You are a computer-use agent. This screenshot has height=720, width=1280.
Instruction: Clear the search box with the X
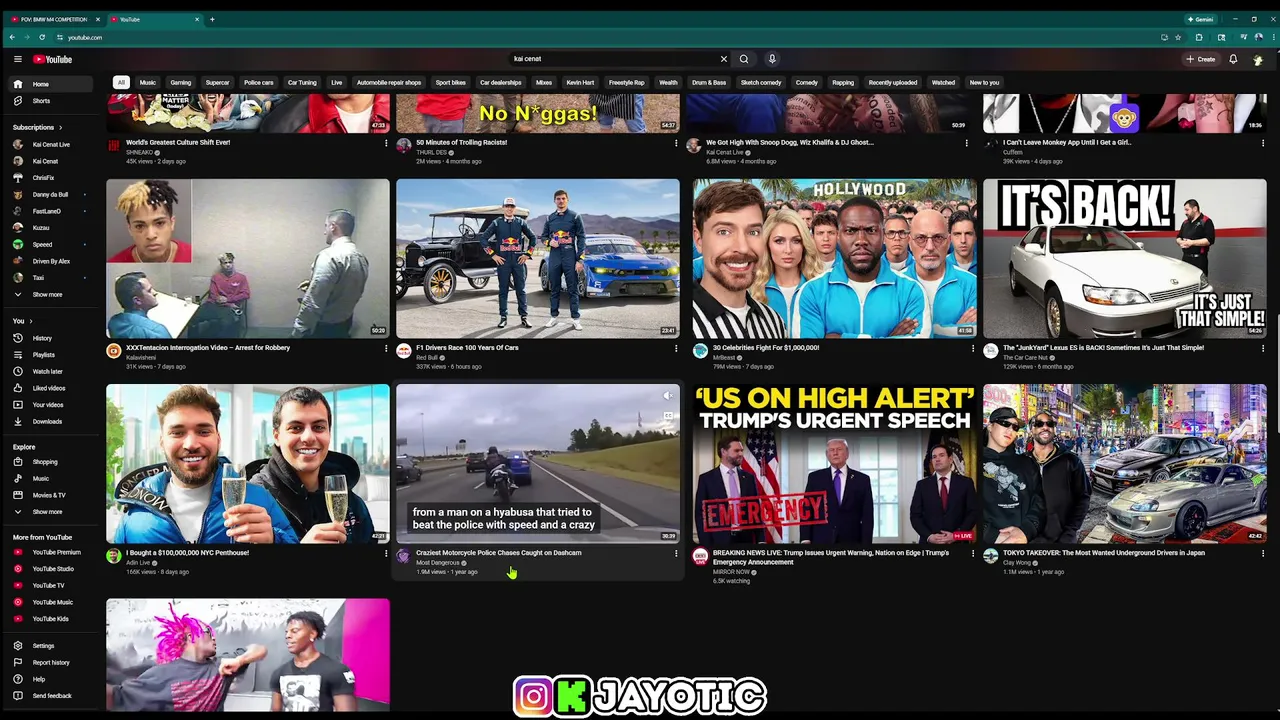(x=724, y=59)
